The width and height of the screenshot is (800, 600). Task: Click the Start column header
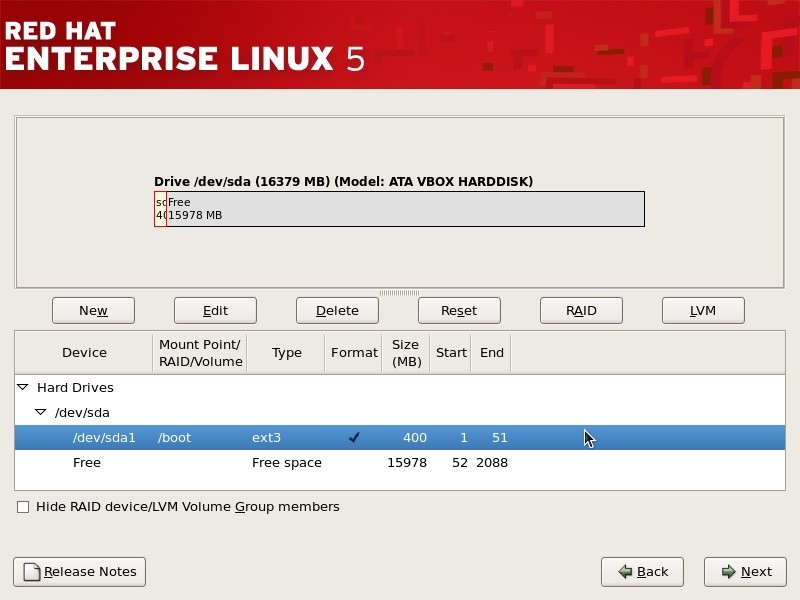pos(451,353)
